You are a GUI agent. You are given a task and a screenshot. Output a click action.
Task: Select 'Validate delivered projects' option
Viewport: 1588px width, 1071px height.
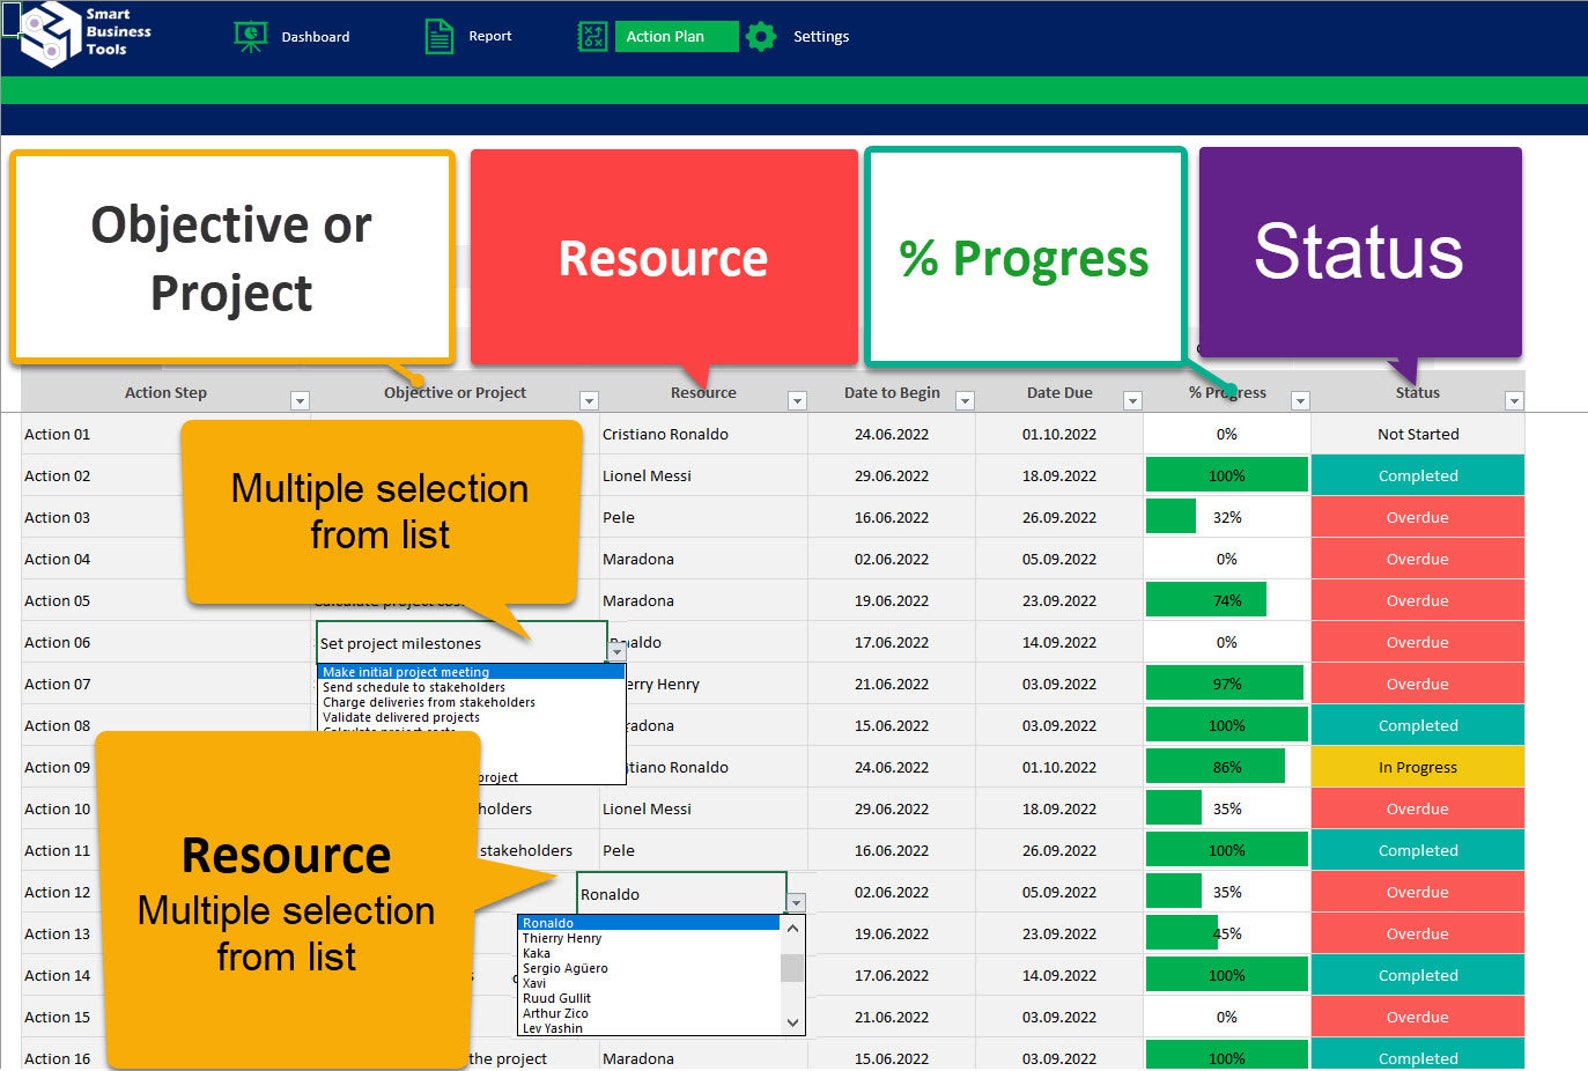pyautogui.click(x=471, y=717)
